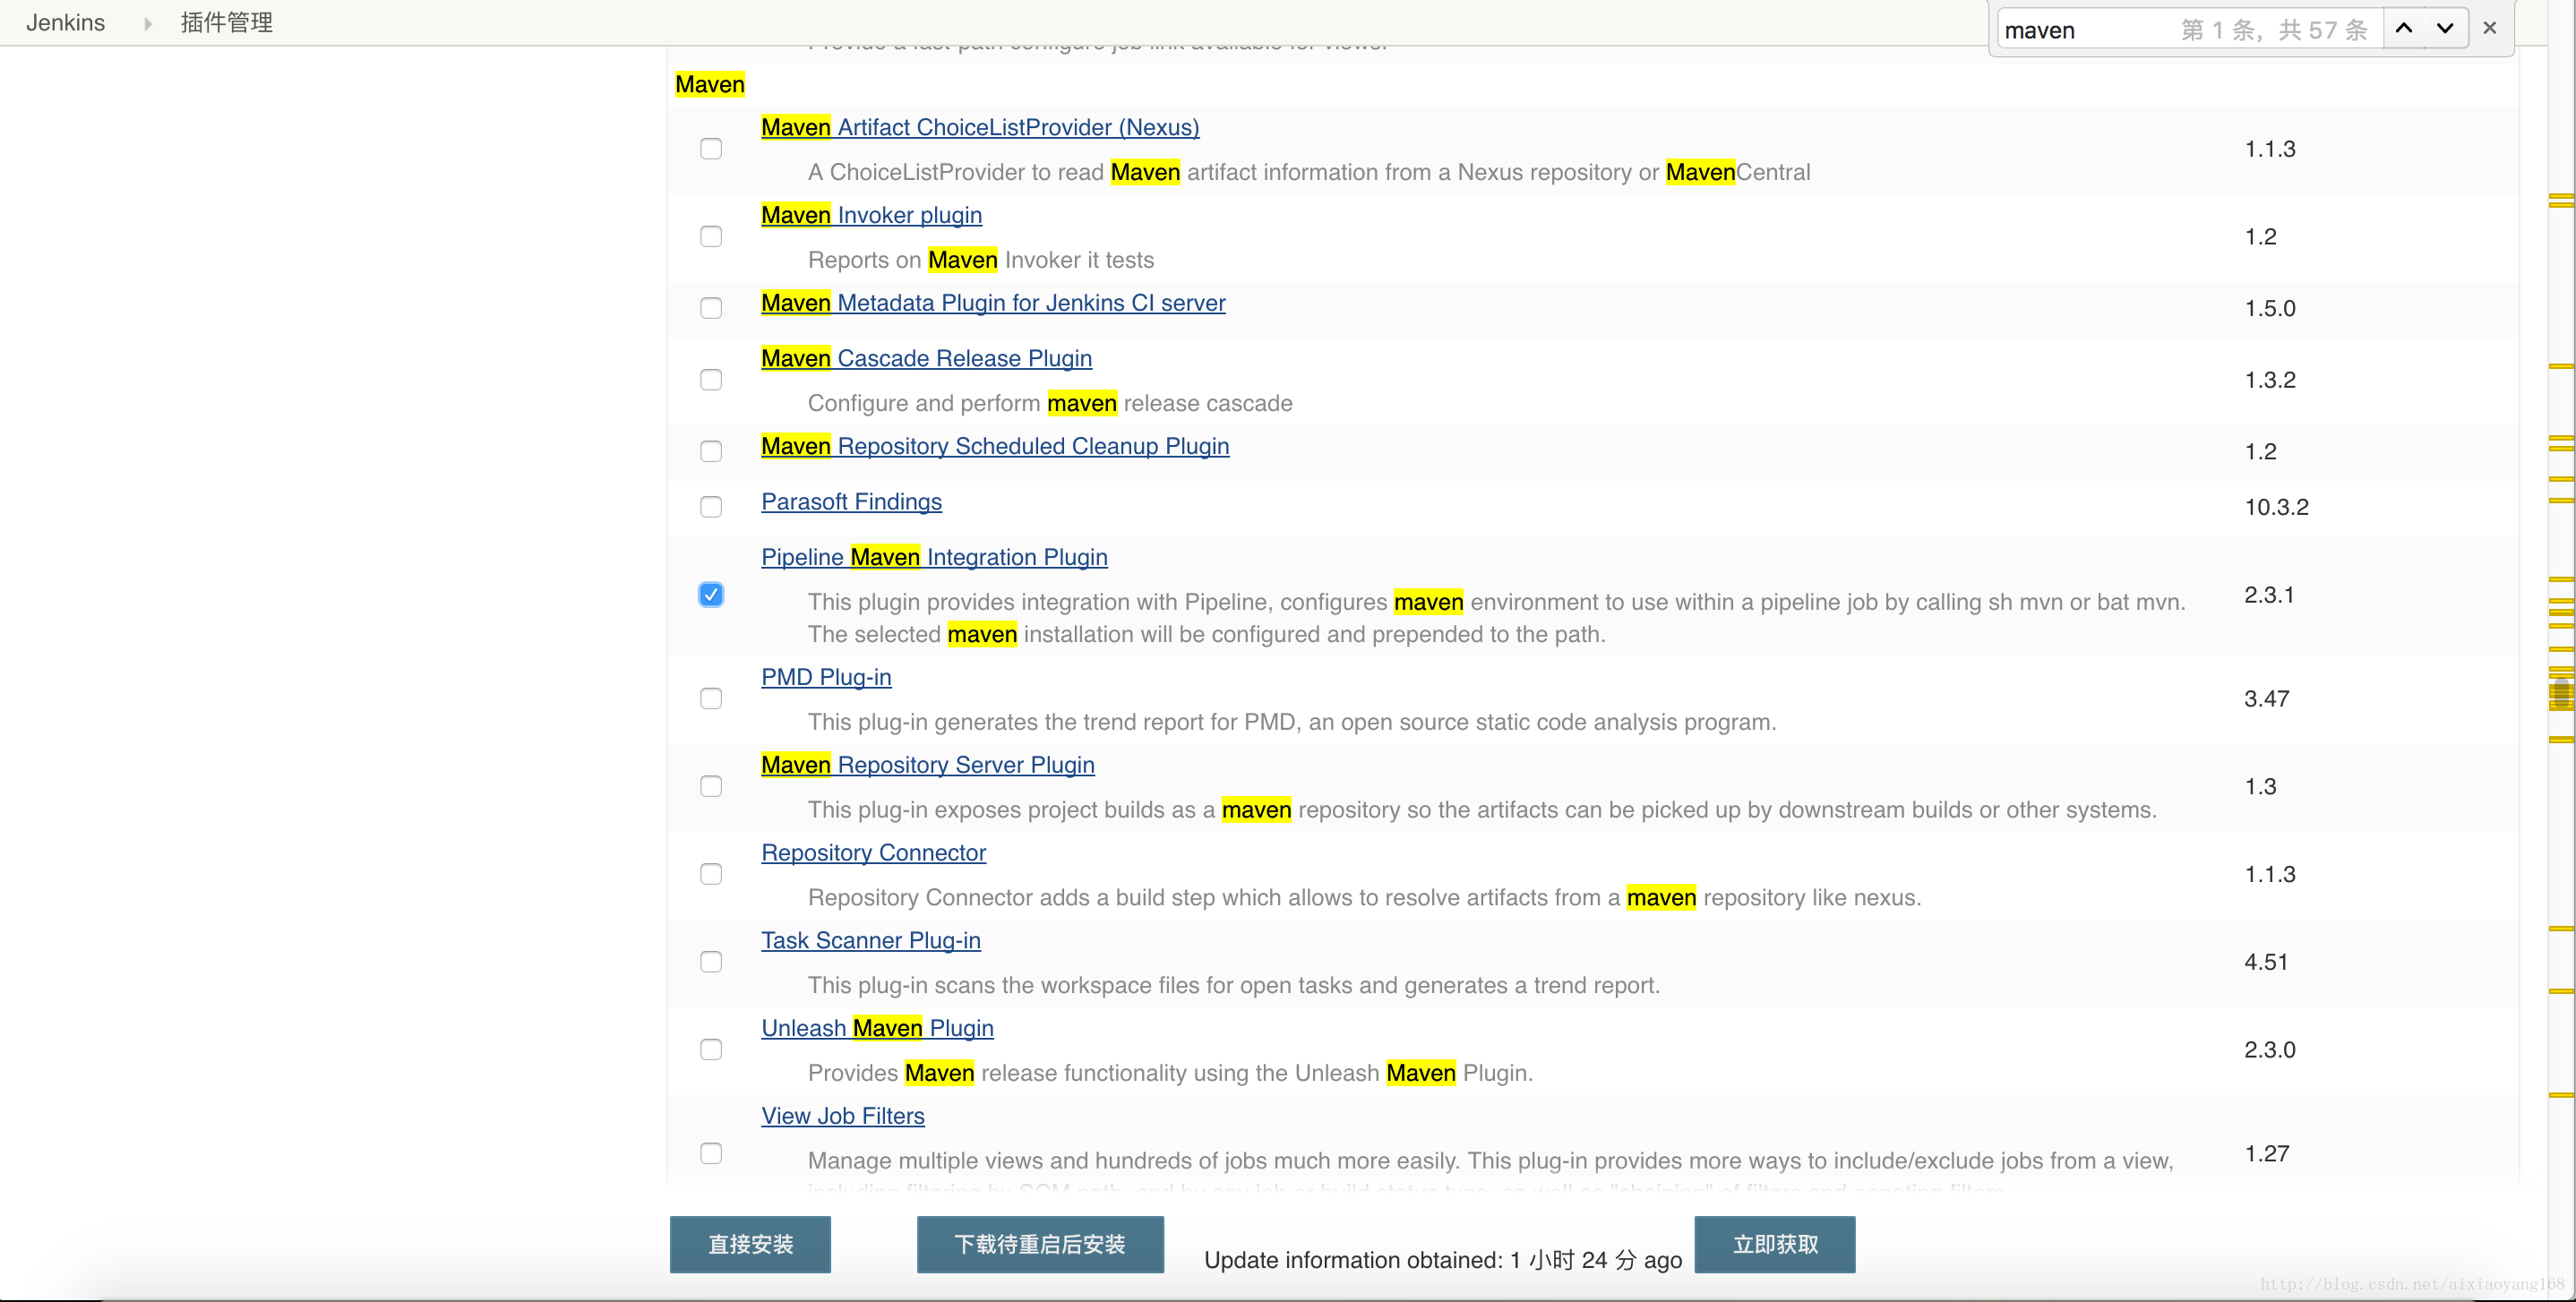Click 'Configure and perform maven release cascade' description
Viewport: 2576px width, 1302px height.
tap(1050, 403)
